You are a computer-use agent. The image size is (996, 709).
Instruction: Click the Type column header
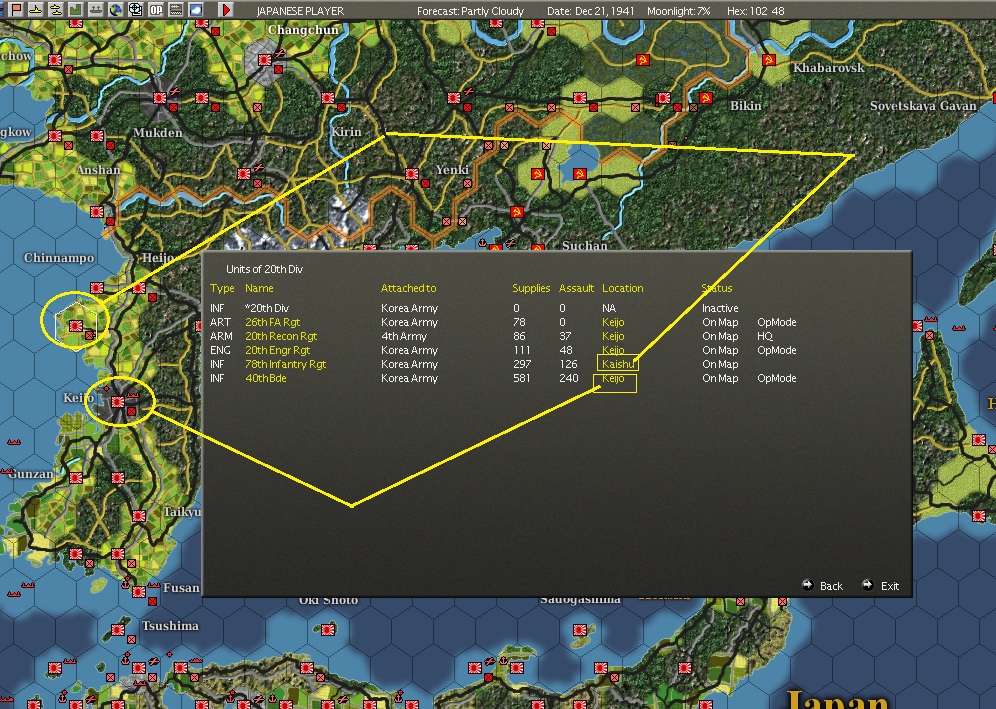(222, 288)
